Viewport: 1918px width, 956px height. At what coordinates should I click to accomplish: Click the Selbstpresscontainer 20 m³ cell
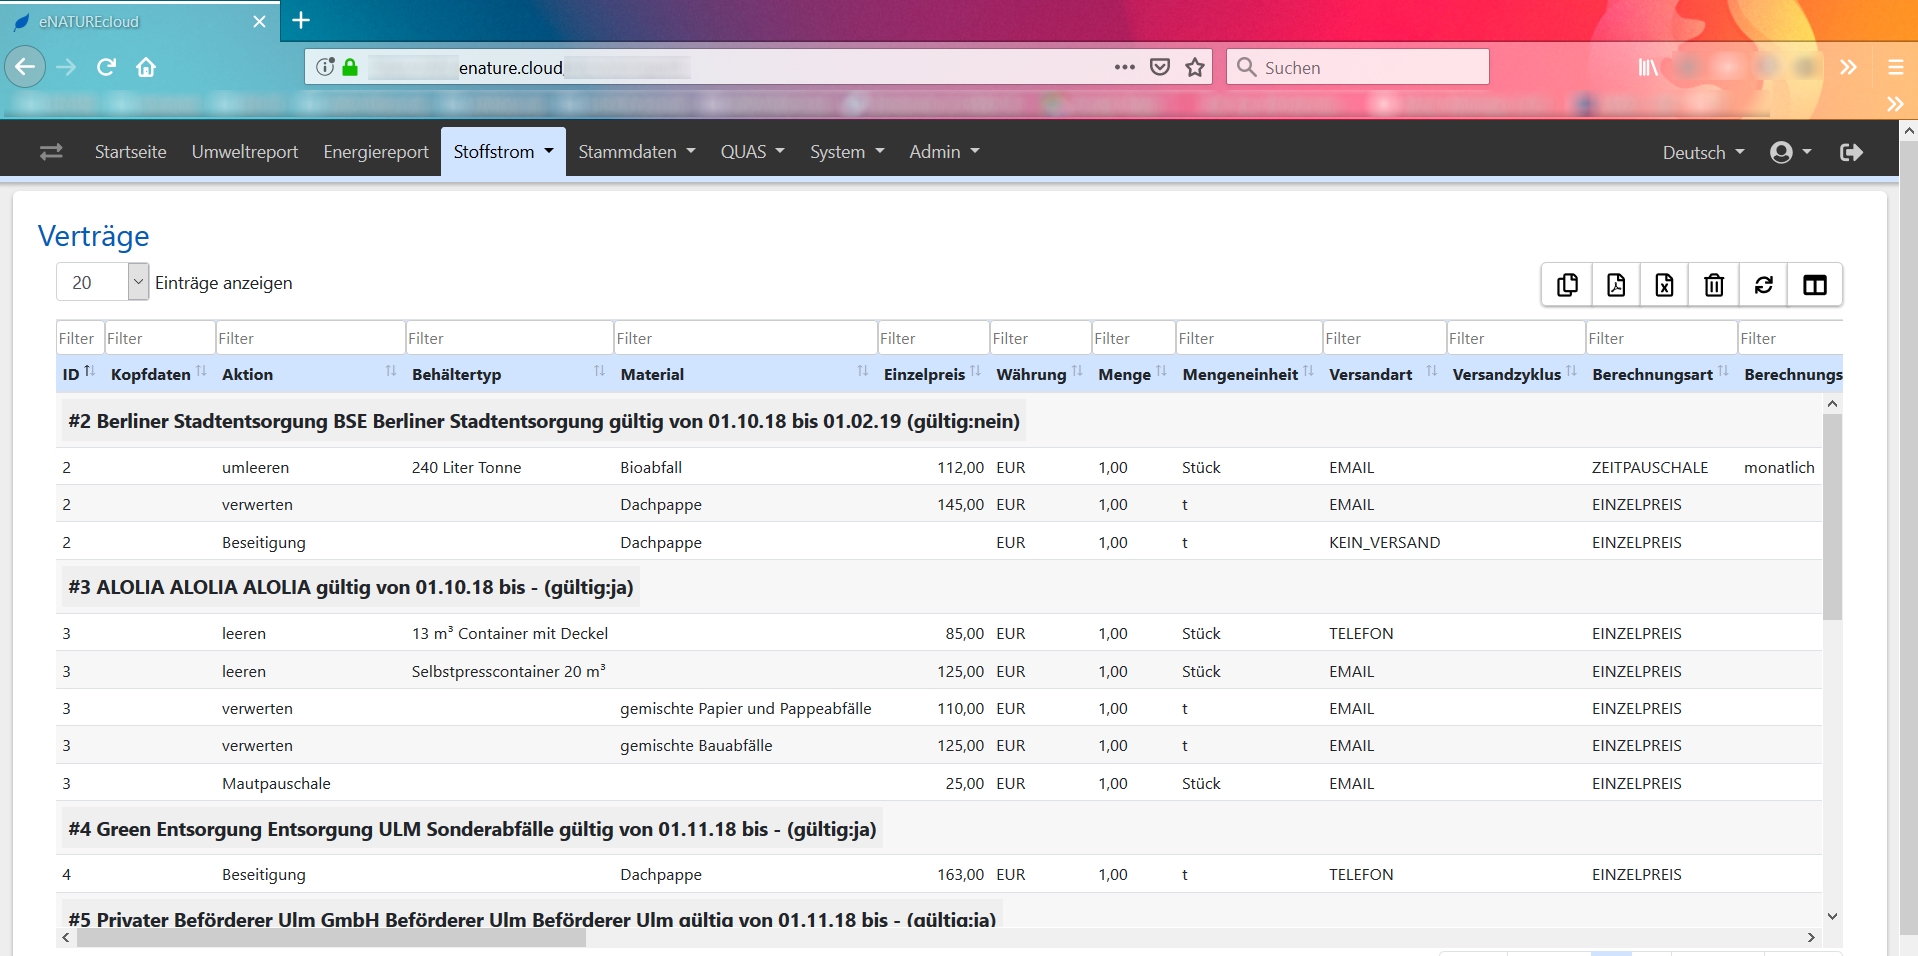pos(509,671)
